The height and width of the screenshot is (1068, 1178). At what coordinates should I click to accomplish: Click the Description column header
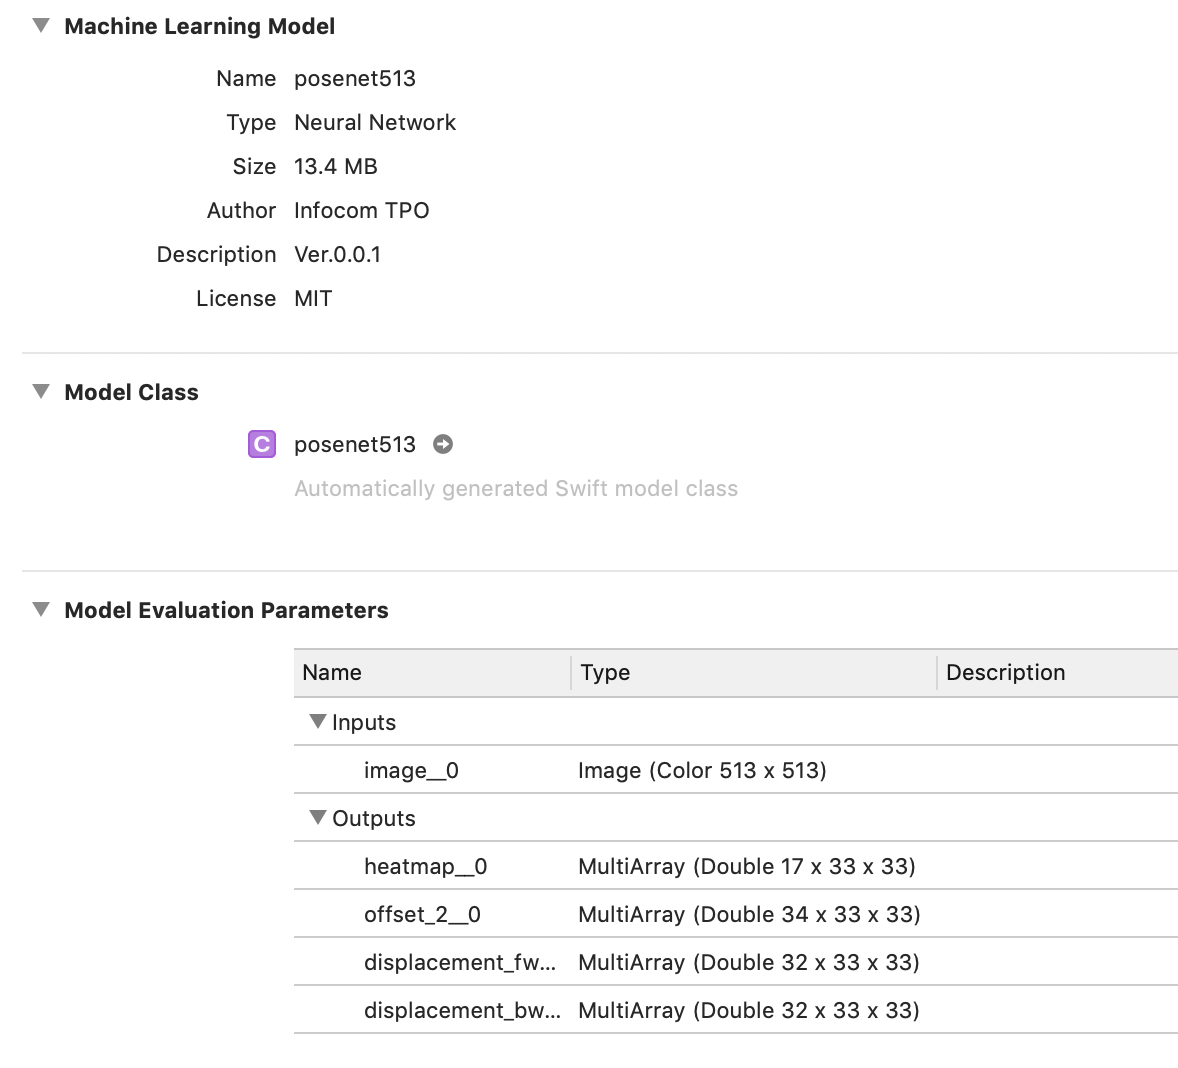[1005, 673]
